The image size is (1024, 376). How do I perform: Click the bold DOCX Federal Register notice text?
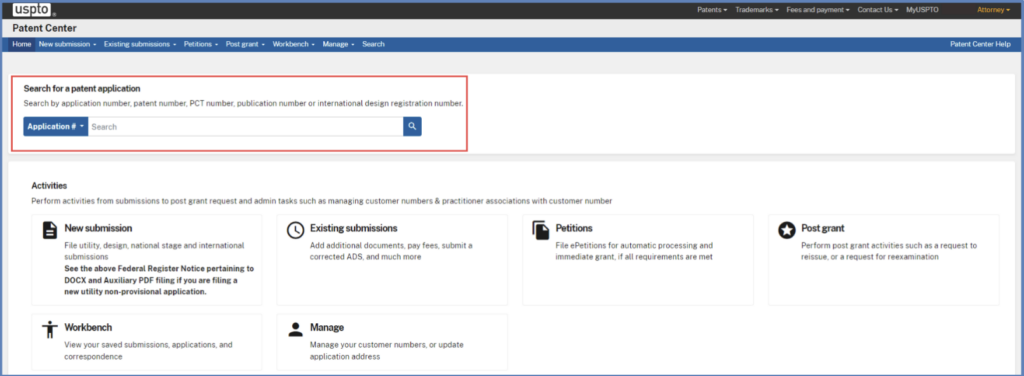tap(159, 280)
